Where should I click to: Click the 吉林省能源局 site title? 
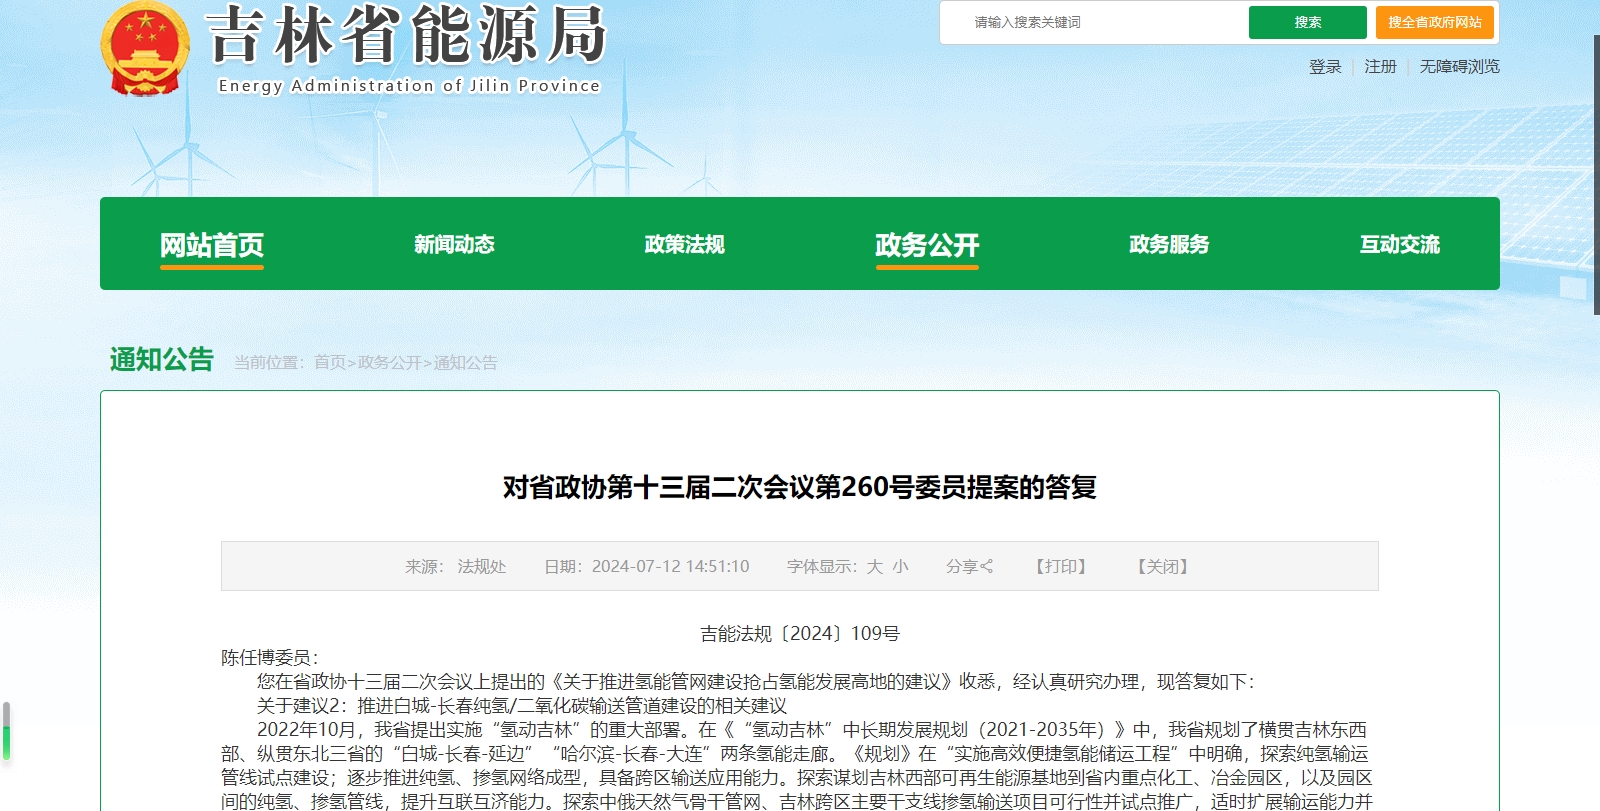click(407, 36)
